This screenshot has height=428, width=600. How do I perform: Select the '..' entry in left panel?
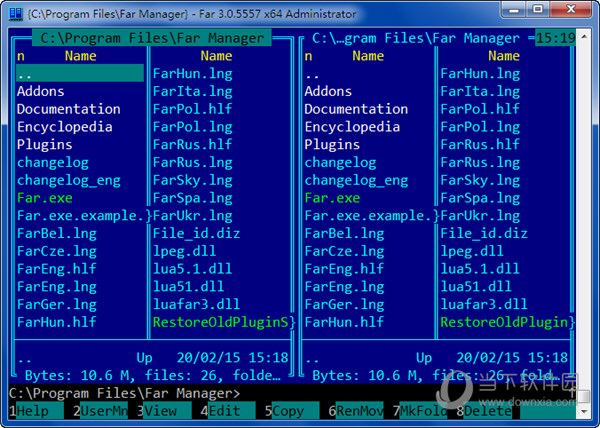click(x=80, y=73)
